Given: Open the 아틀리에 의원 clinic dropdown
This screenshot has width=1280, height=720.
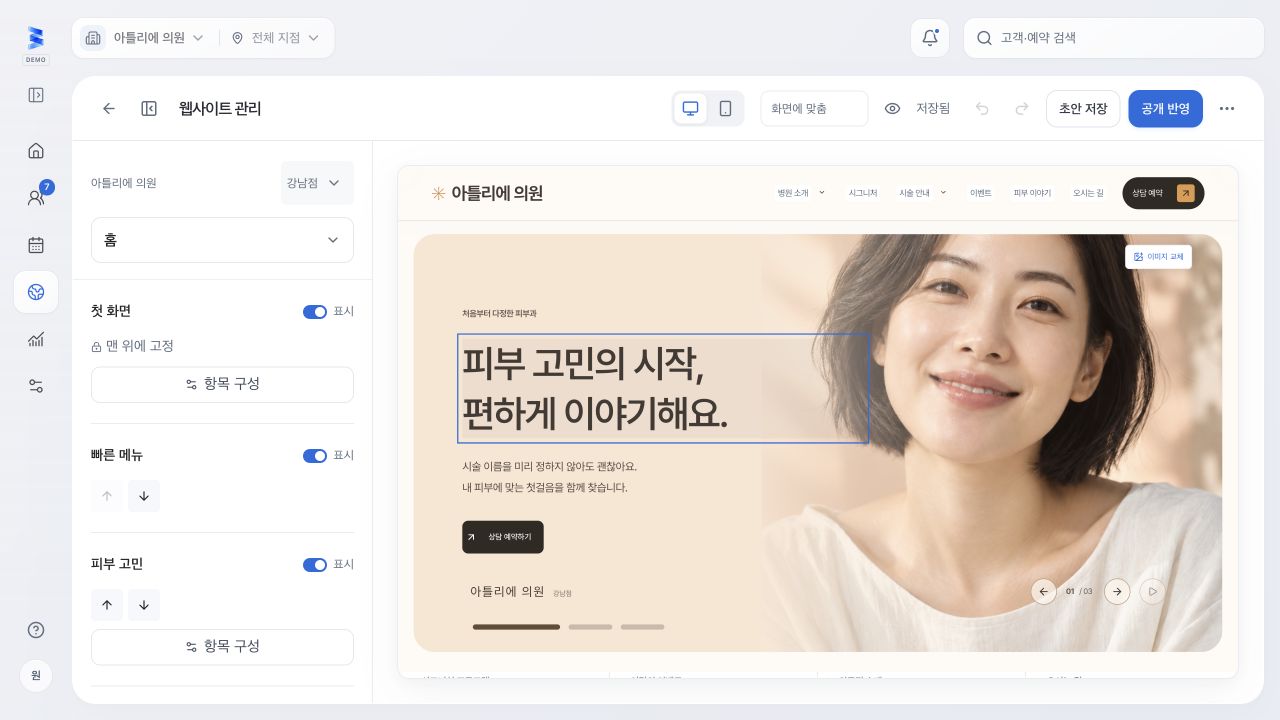Looking at the screenshot, I should tap(144, 38).
